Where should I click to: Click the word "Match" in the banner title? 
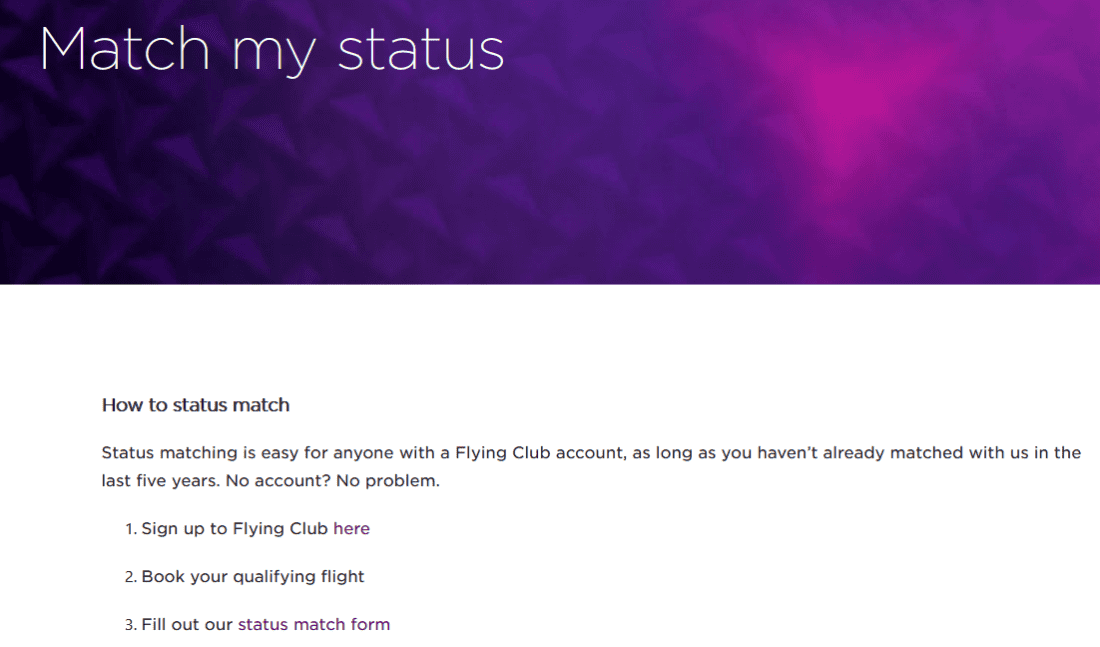125,48
